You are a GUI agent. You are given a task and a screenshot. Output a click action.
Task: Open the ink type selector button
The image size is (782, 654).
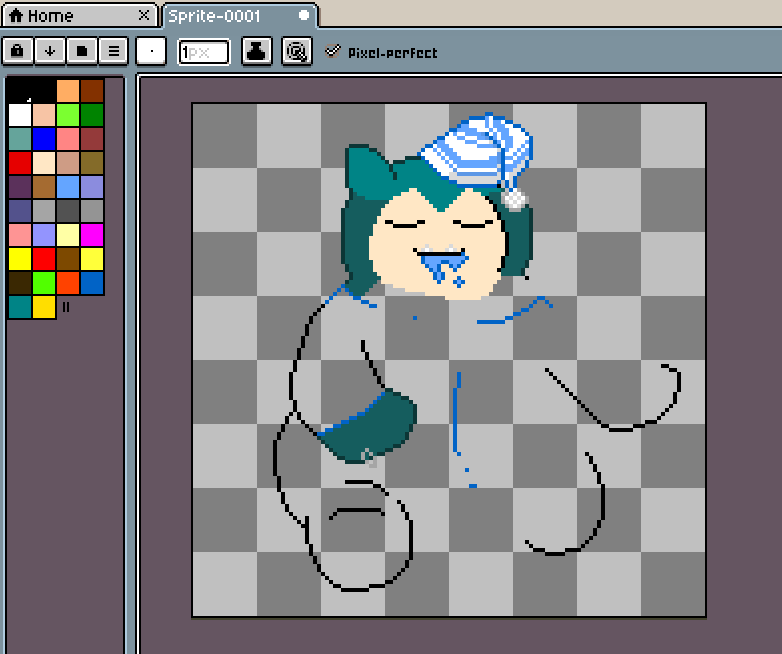[x=257, y=51]
